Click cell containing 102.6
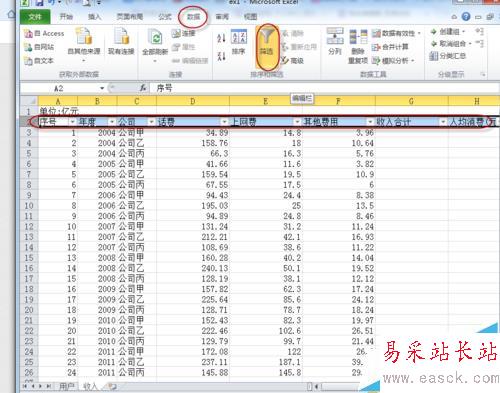 tap(266, 330)
